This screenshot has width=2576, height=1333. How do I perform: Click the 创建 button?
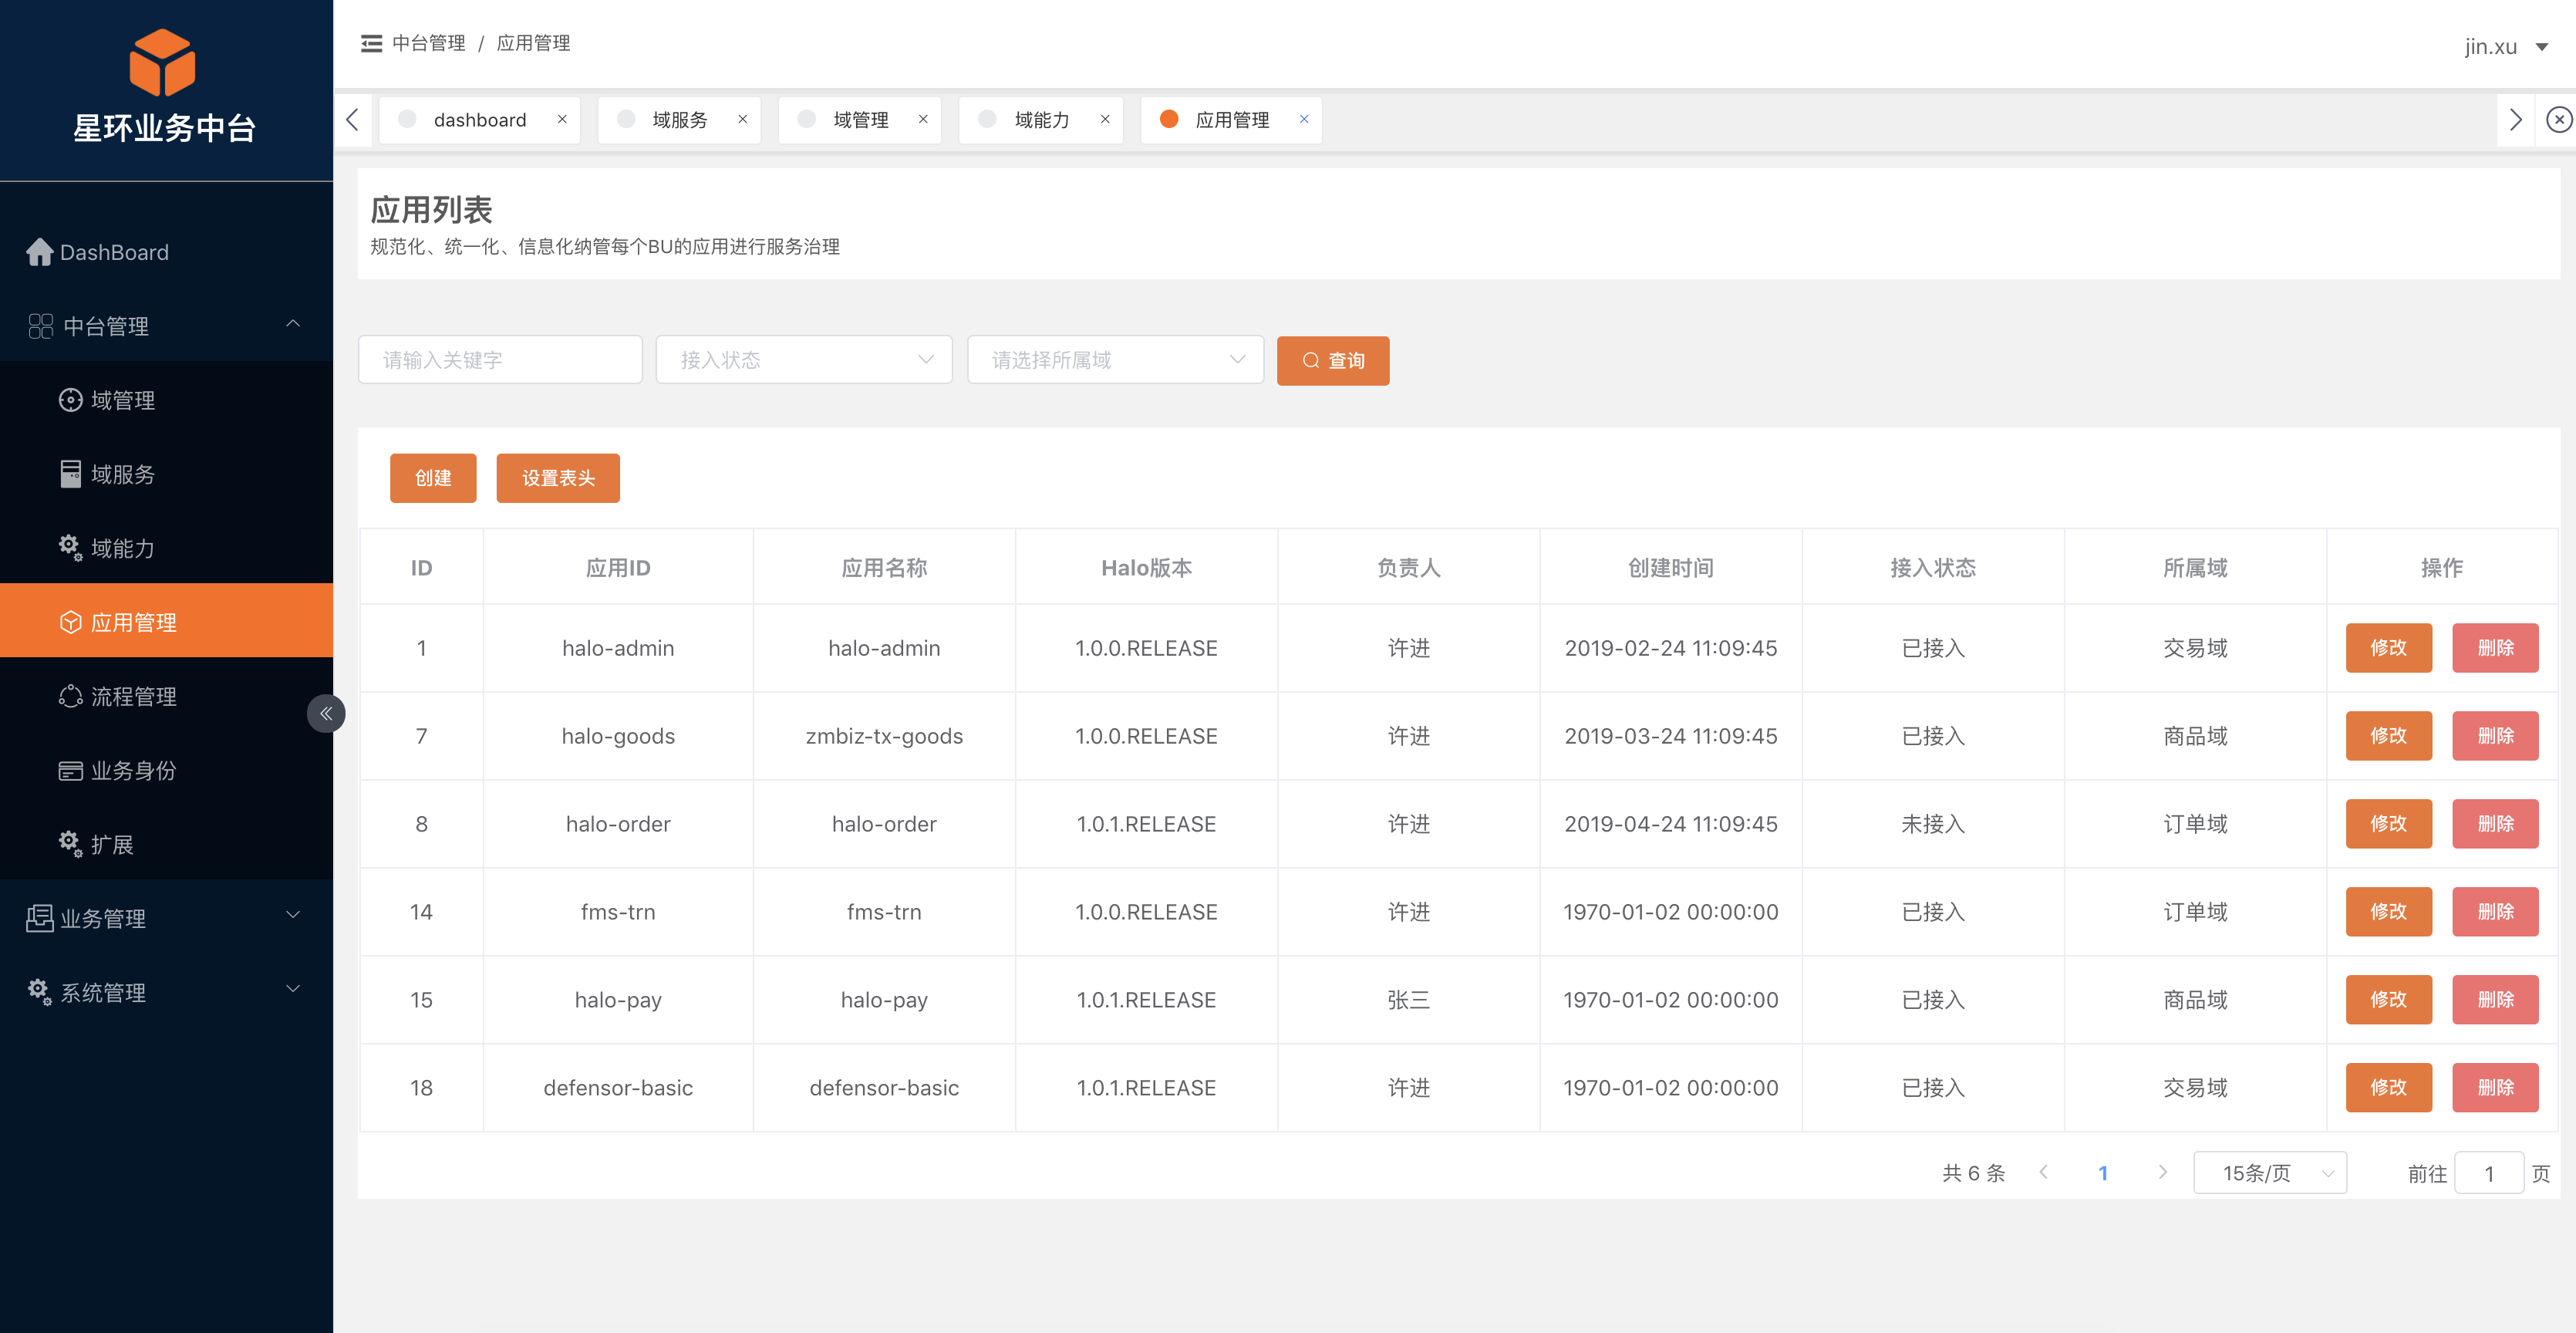pos(433,478)
